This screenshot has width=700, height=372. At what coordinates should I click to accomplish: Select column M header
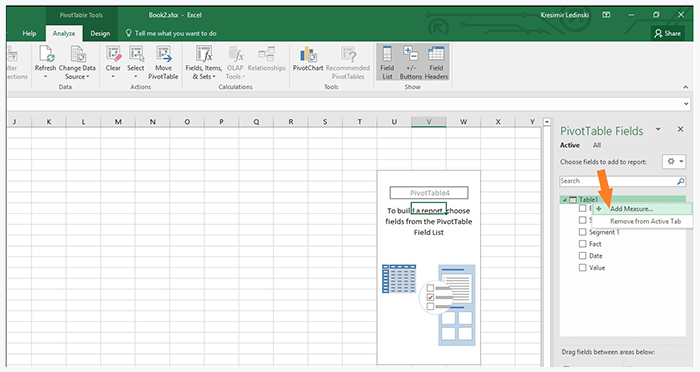click(118, 121)
